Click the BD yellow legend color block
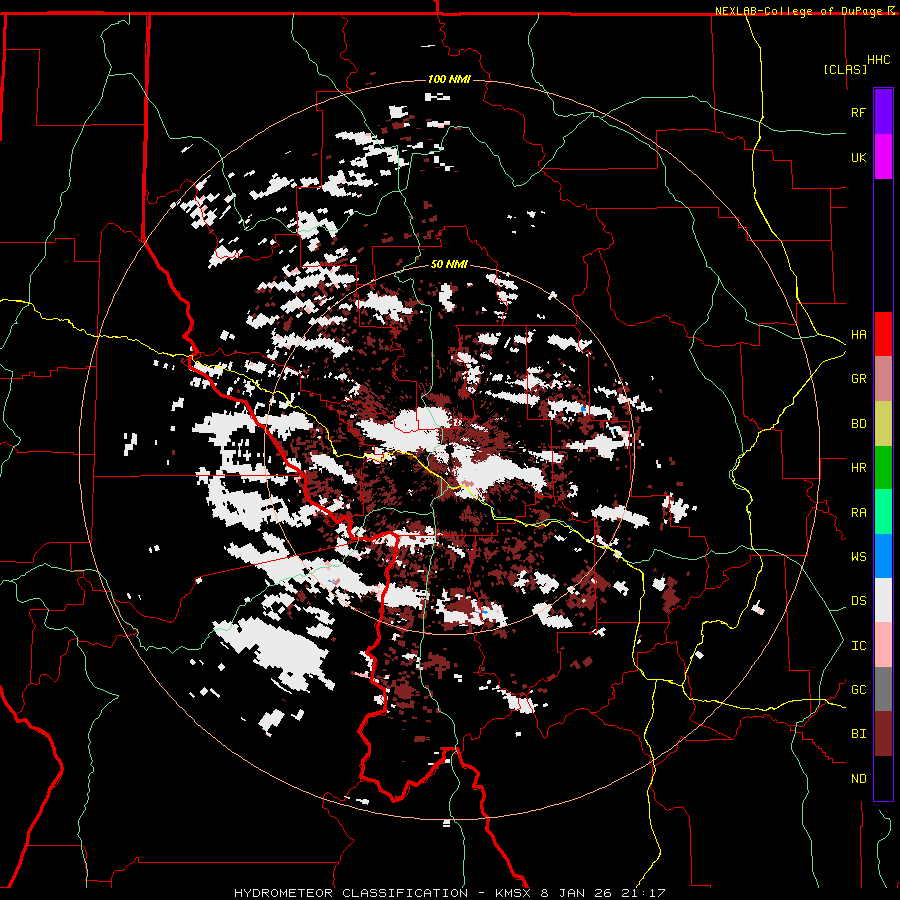This screenshot has width=900, height=900. [883, 424]
